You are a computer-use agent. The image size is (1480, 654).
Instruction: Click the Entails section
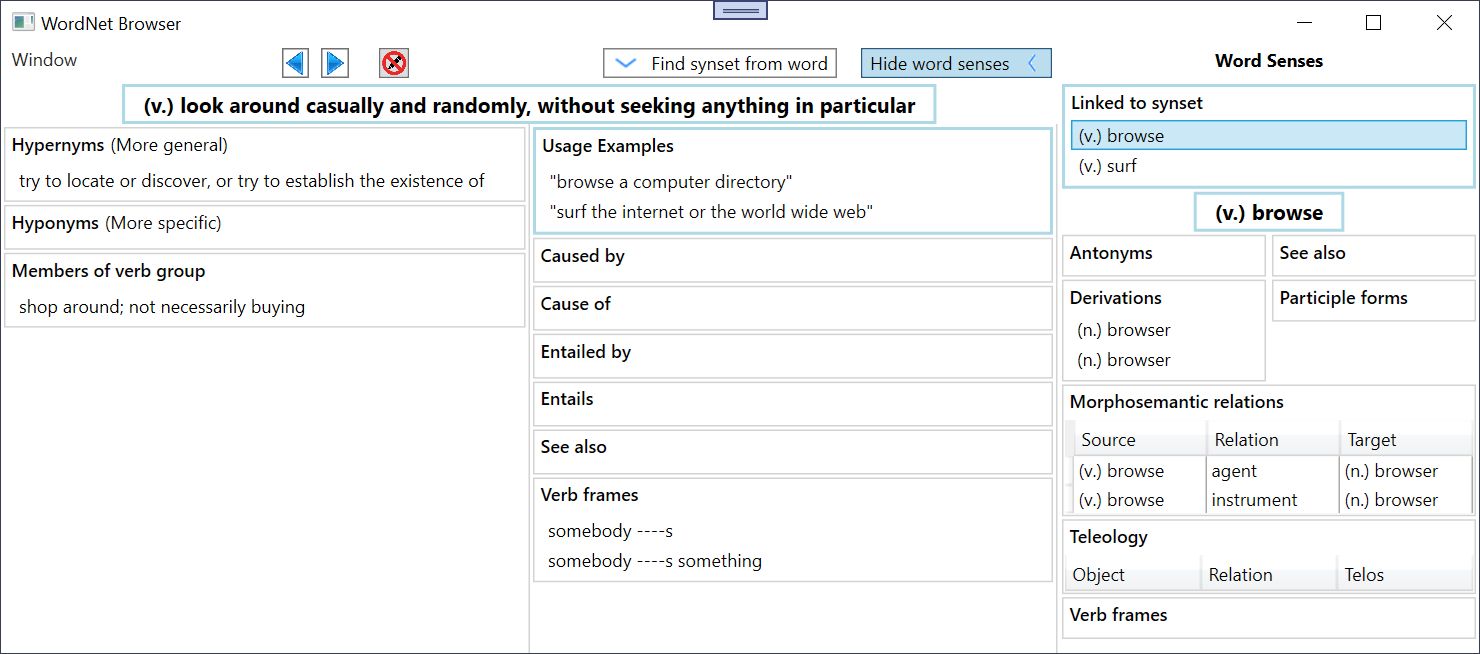coord(793,403)
